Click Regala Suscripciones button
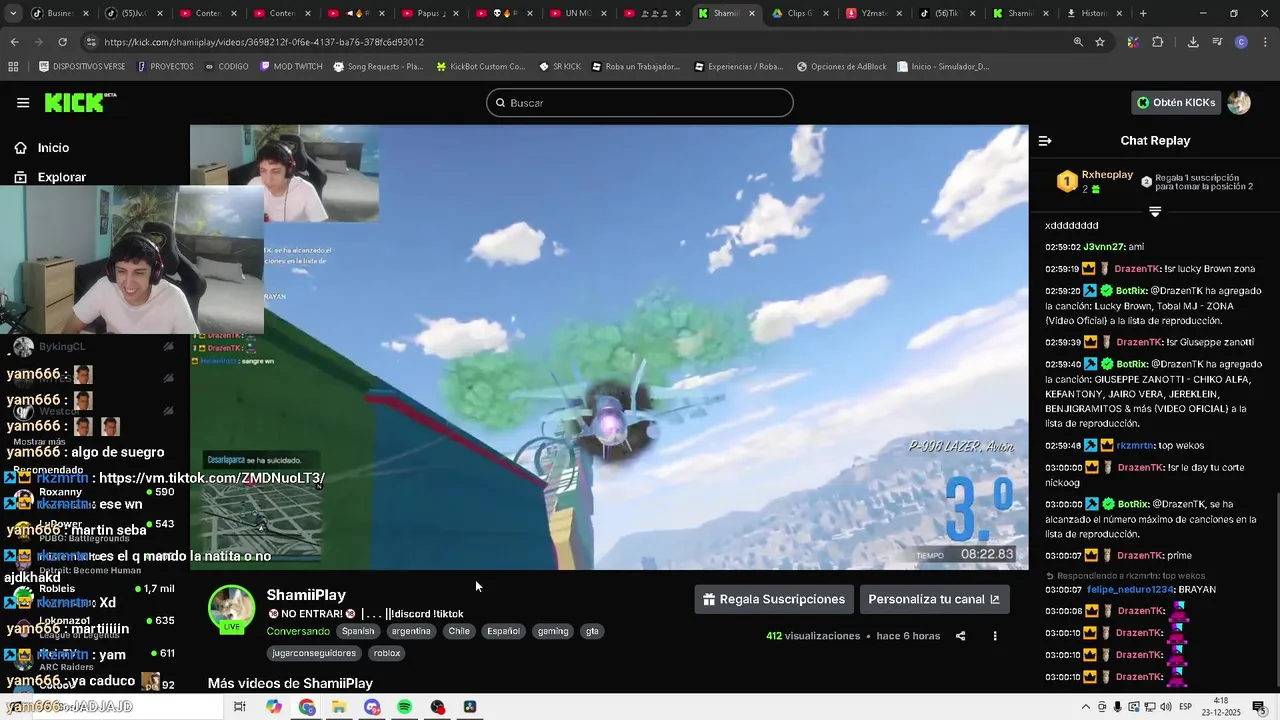 (774, 599)
